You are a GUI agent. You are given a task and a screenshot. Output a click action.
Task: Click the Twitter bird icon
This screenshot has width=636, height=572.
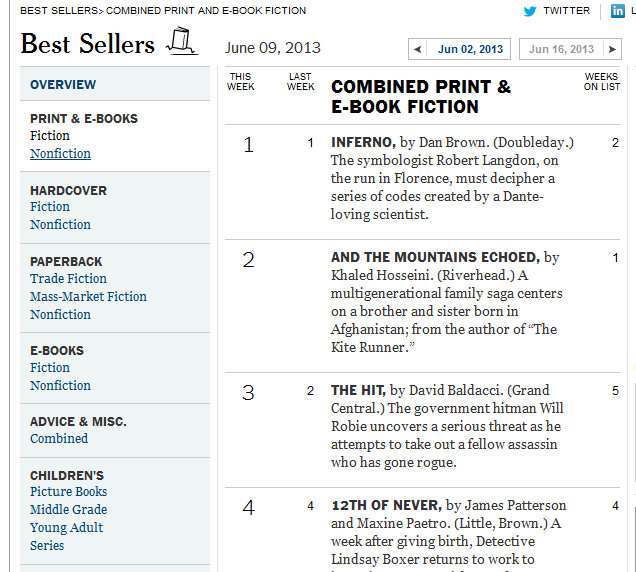(x=530, y=11)
